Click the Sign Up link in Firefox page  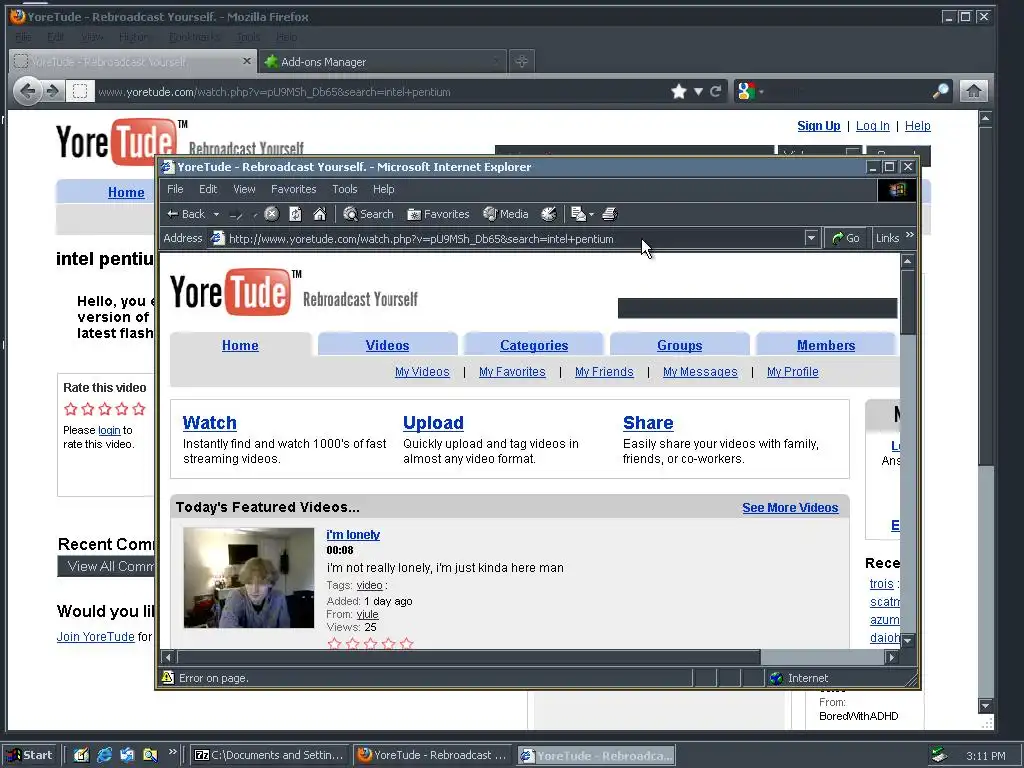coord(819,126)
